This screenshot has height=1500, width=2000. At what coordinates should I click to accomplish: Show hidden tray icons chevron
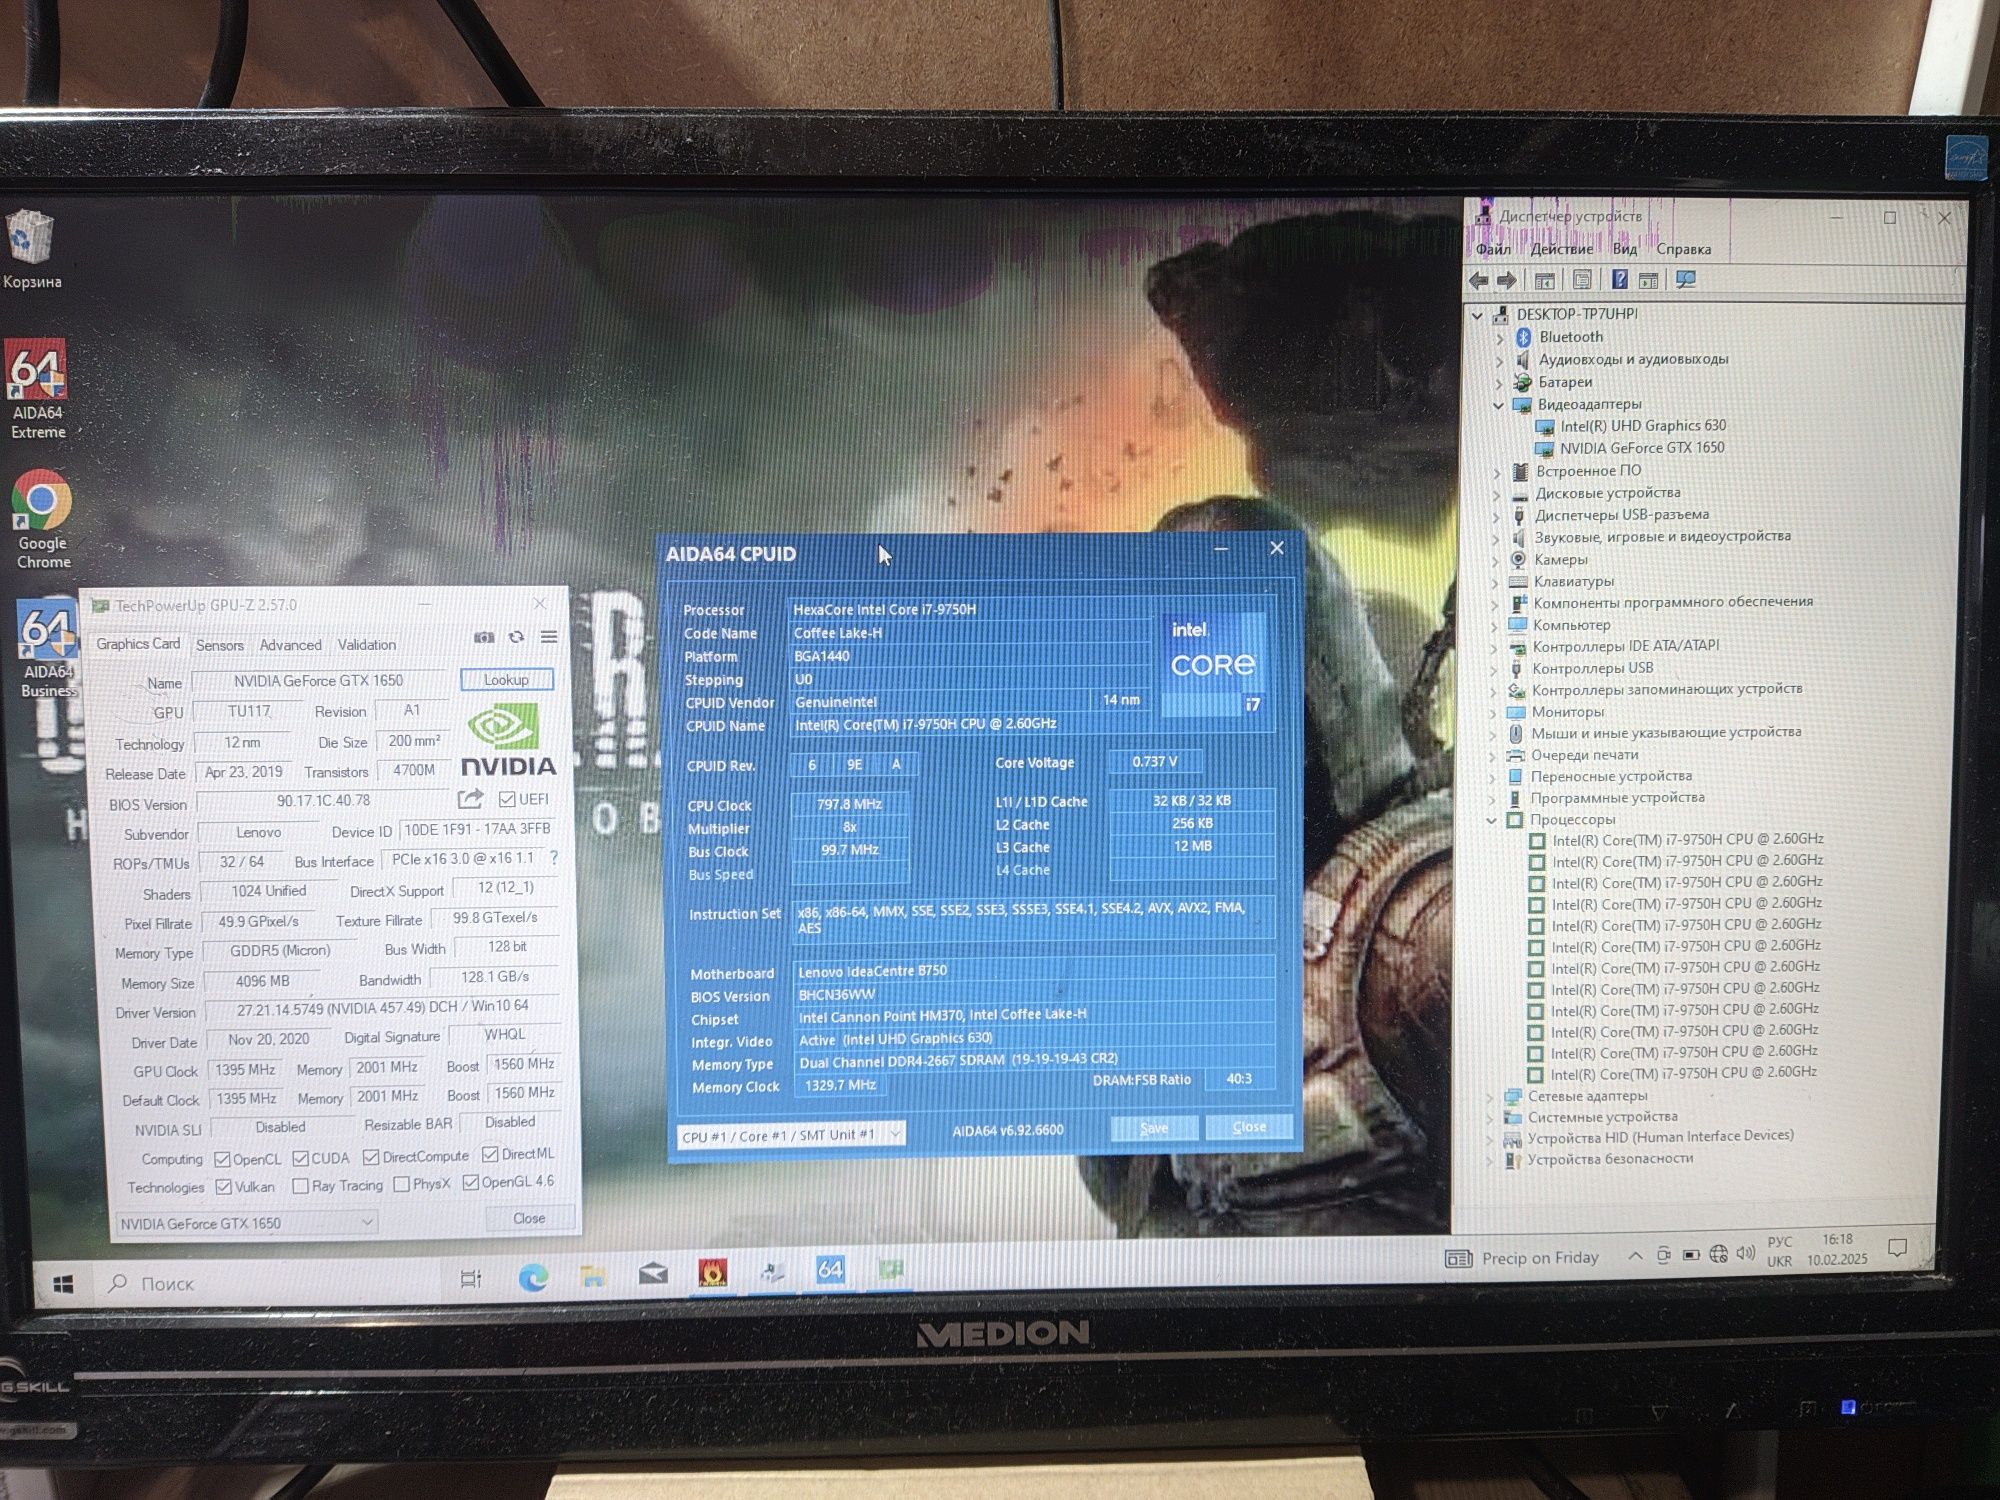point(1635,1256)
